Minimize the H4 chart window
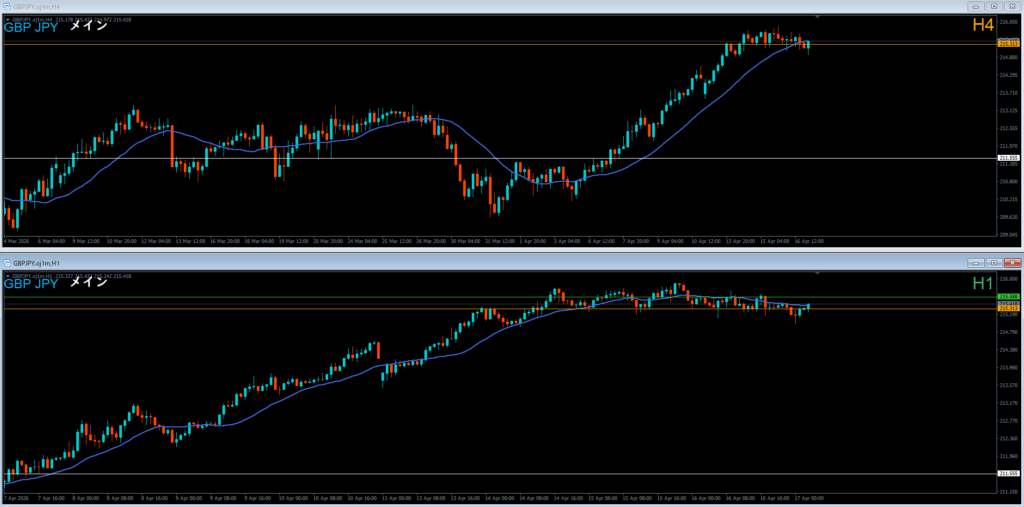This screenshot has width=1024, height=507. 975,6
